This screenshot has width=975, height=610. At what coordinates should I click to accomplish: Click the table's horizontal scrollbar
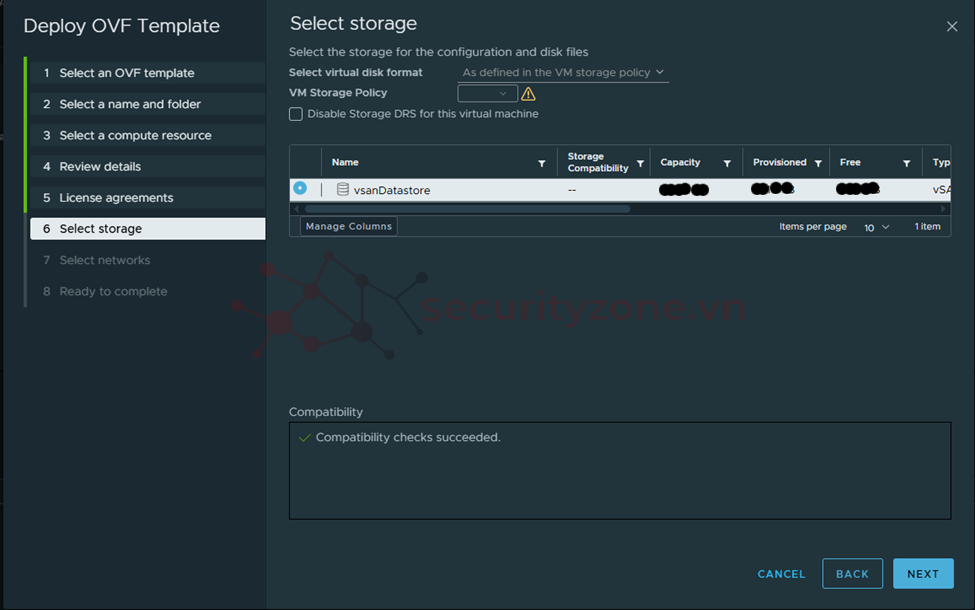pyautogui.click(x=468, y=209)
